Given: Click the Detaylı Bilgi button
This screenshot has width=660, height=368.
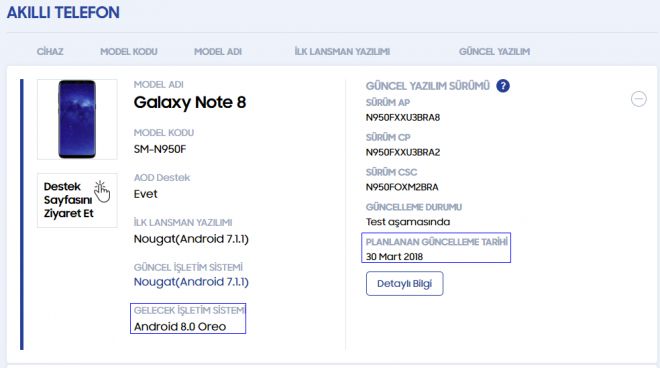Looking at the screenshot, I should [x=405, y=283].
